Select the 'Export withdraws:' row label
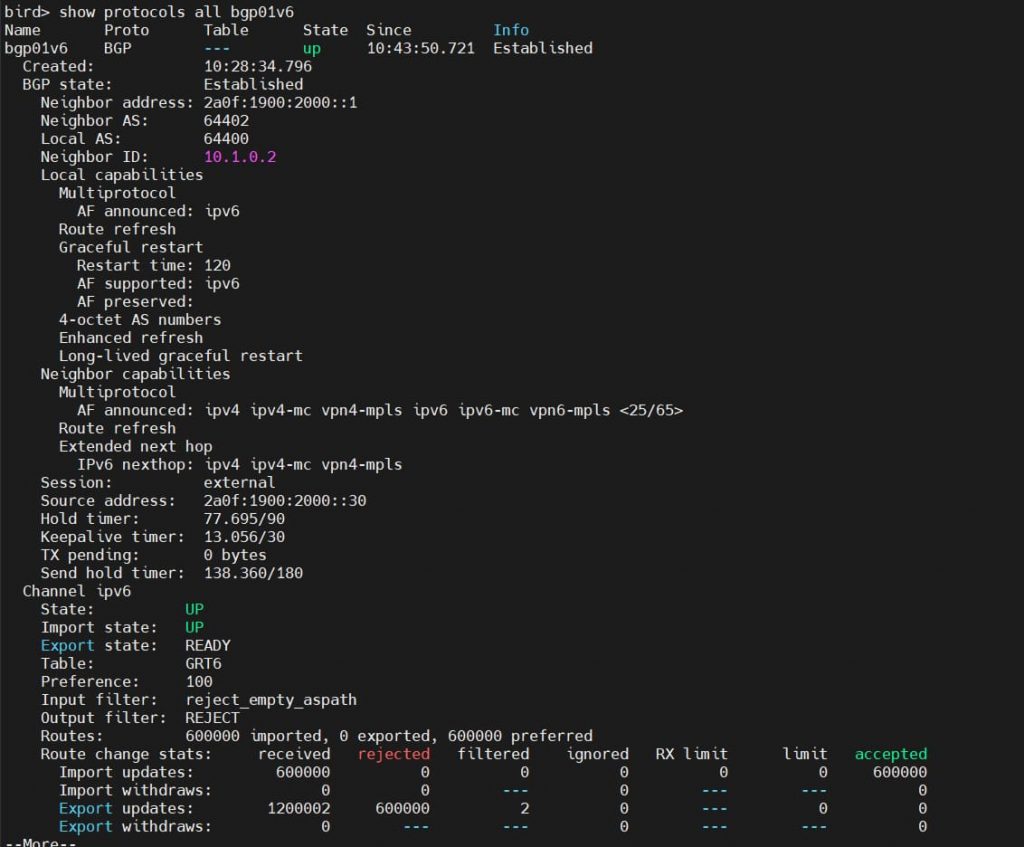This screenshot has height=847, width=1024. (135, 827)
